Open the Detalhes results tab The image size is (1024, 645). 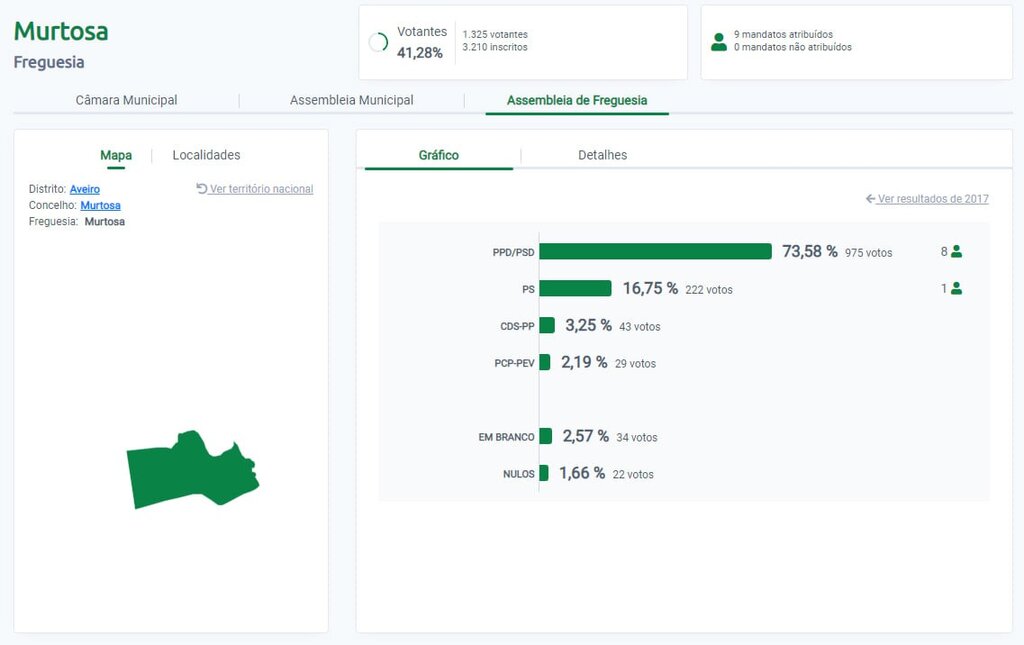(x=602, y=155)
